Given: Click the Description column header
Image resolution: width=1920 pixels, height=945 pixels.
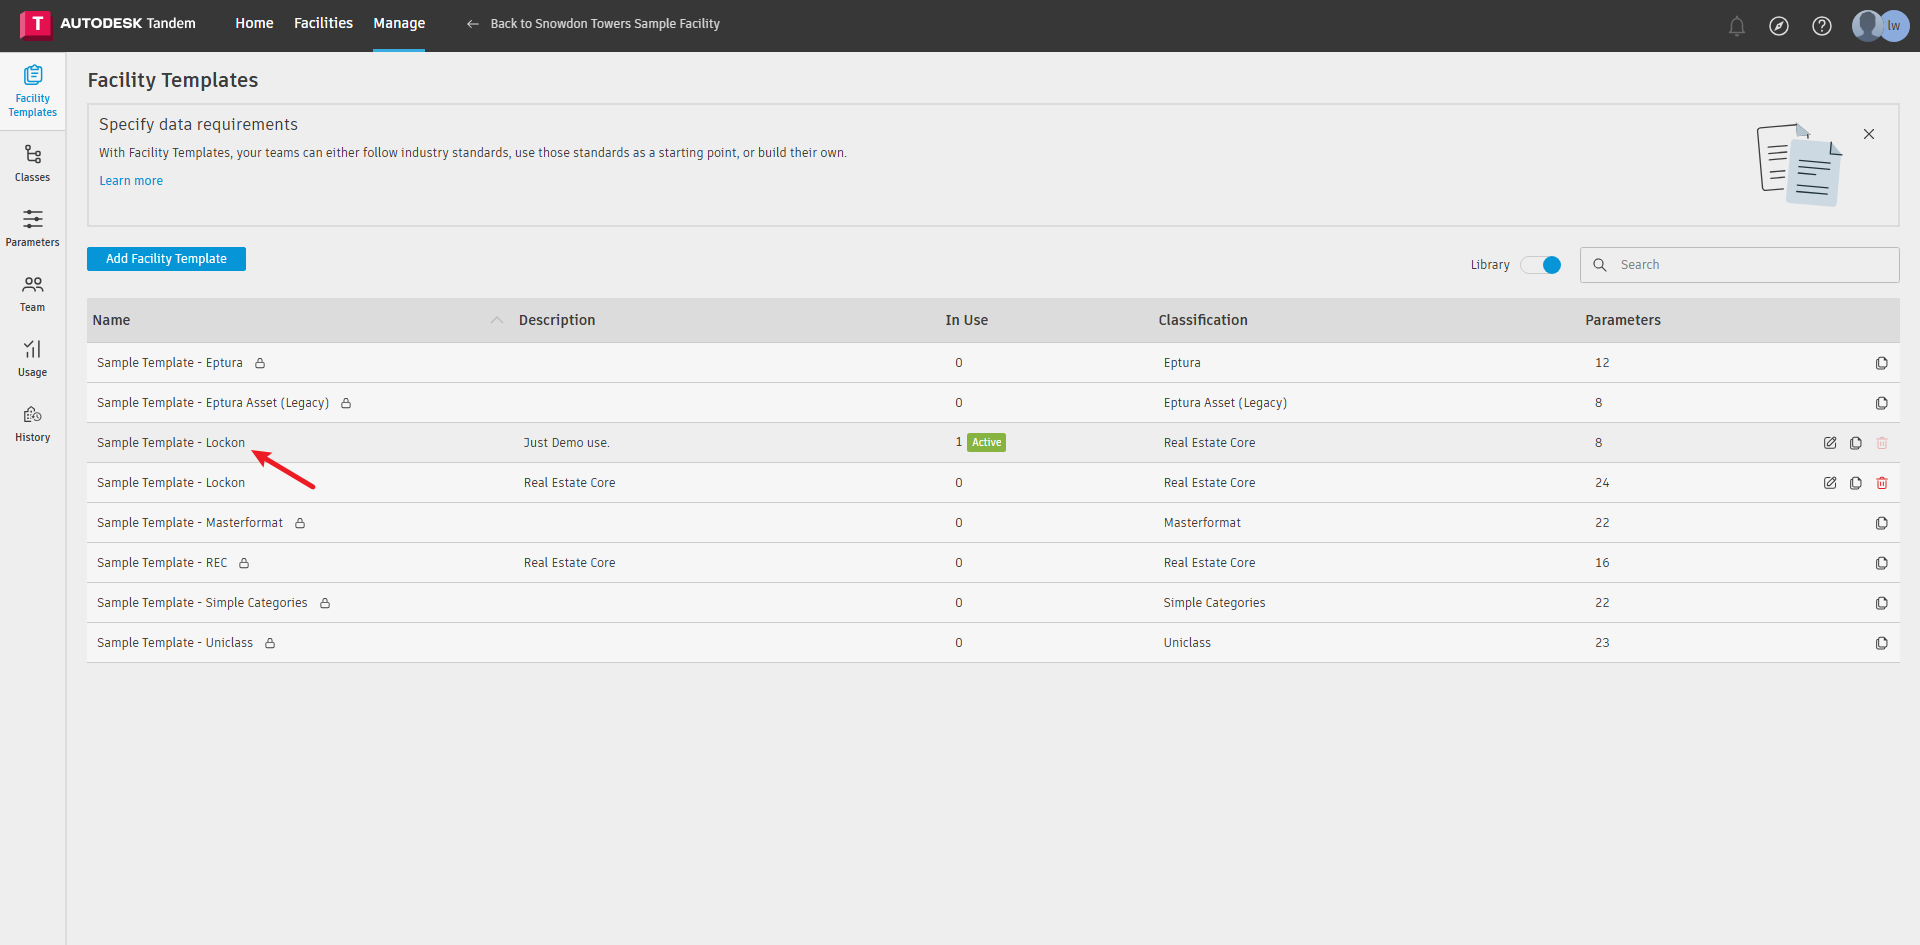Looking at the screenshot, I should [557, 320].
